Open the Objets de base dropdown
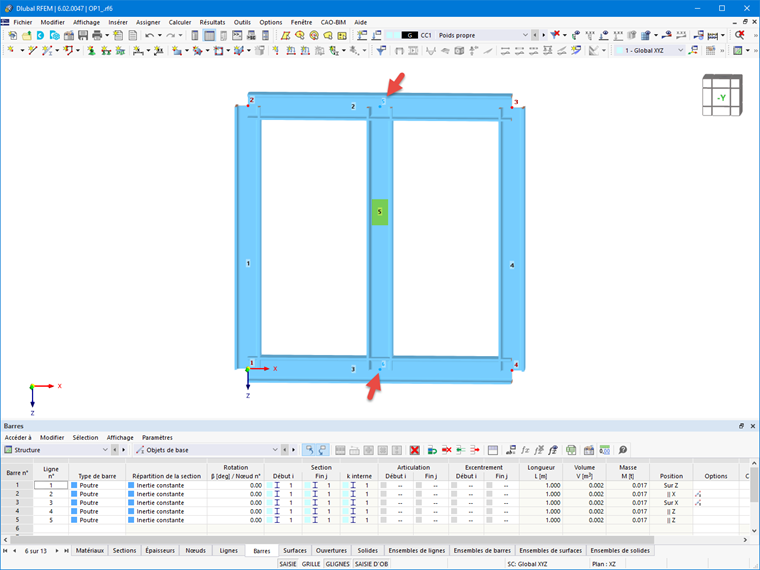Screen dimensions: 760x570 coord(274,450)
